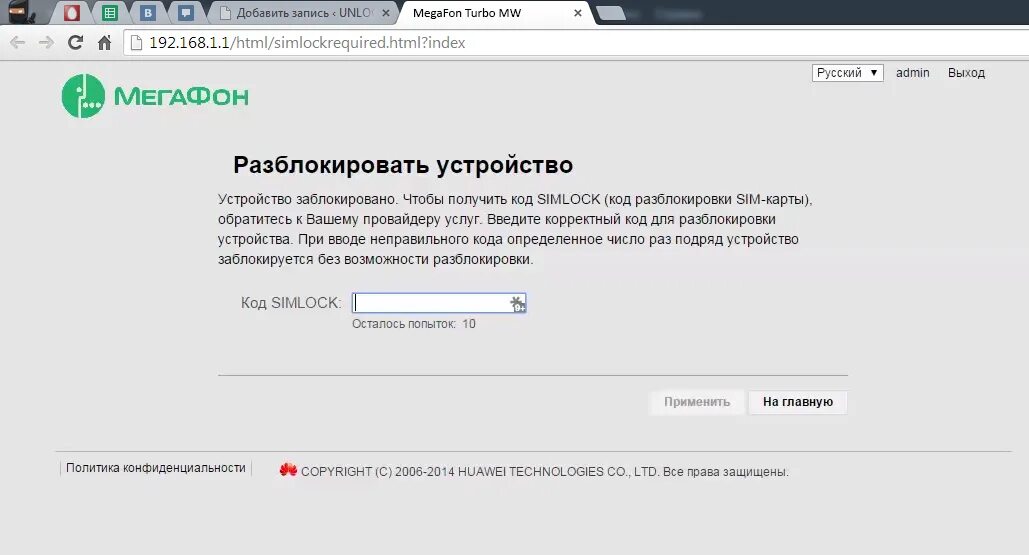Open the red Opera pinned tab
Viewport: 1029px width, 555px height.
[x=72, y=12]
